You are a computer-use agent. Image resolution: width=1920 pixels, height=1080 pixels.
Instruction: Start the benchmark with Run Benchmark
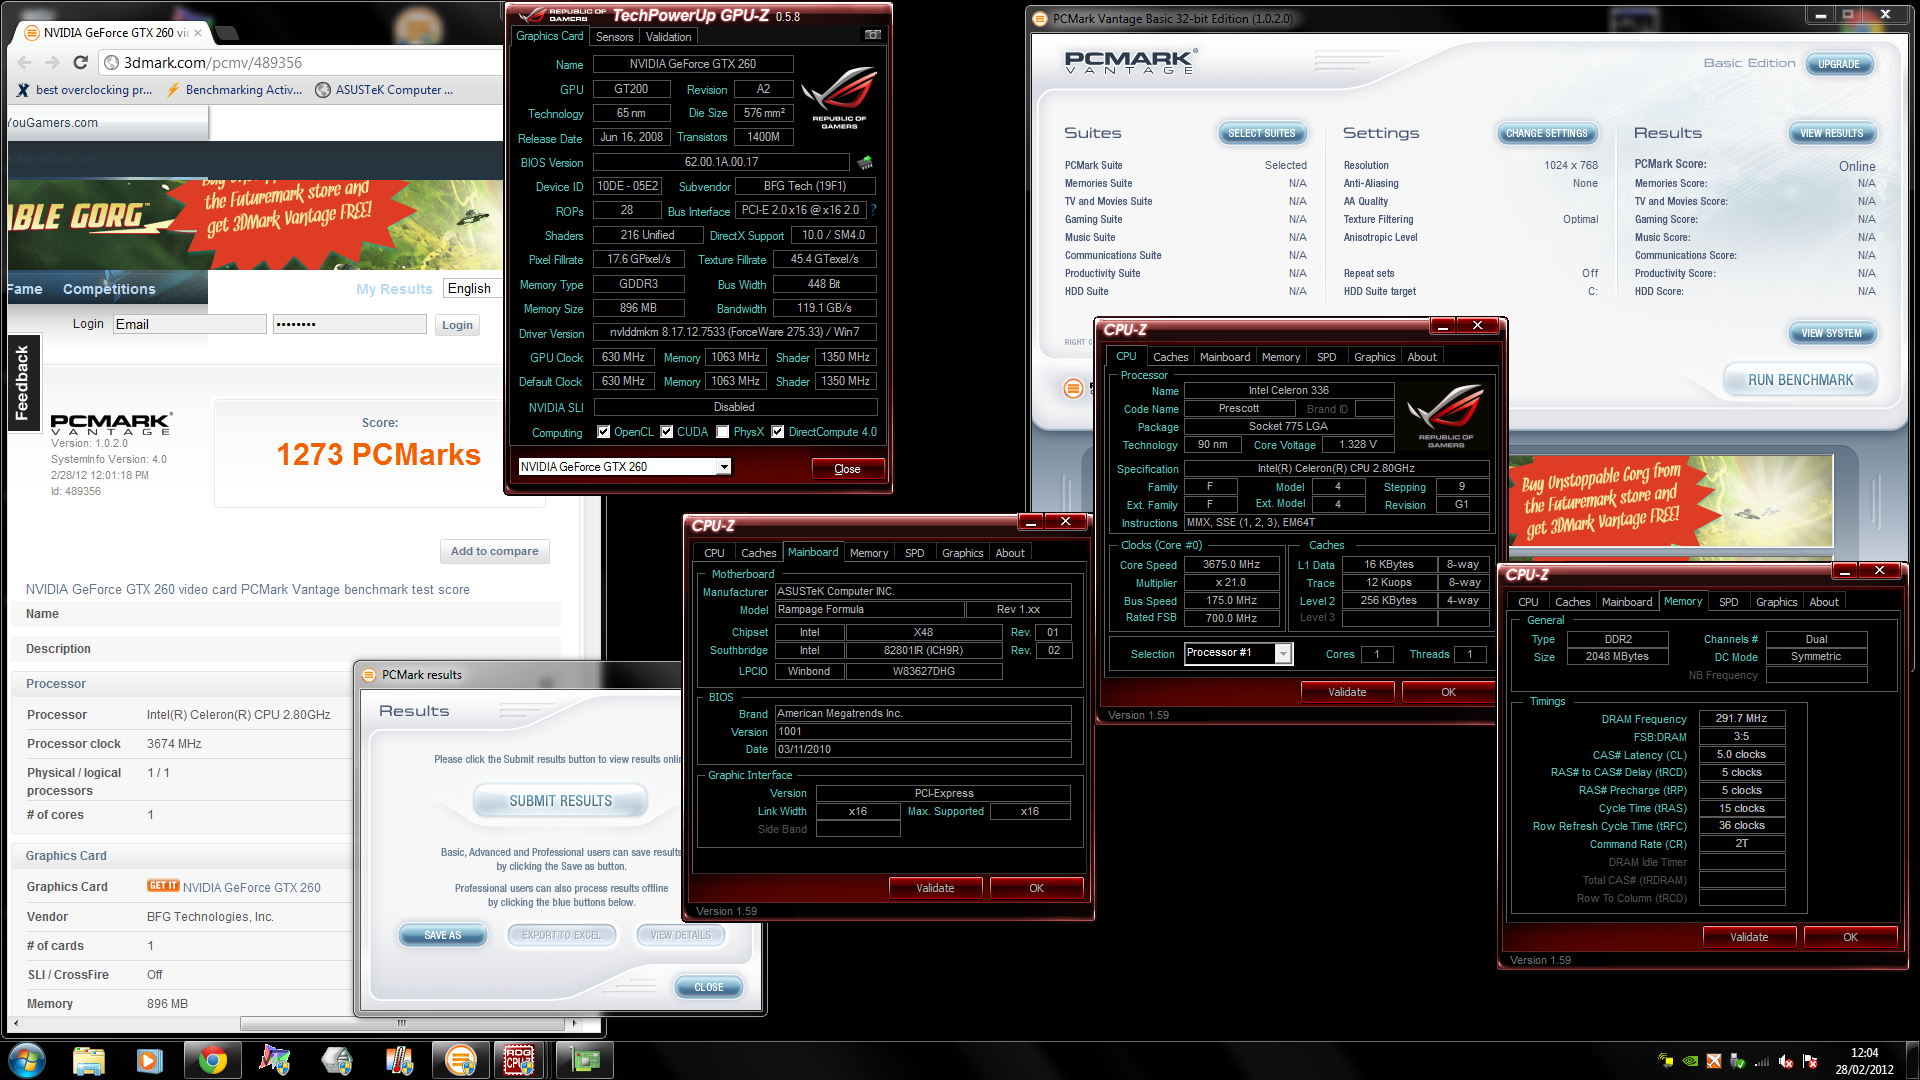pyautogui.click(x=1800, y=380)
